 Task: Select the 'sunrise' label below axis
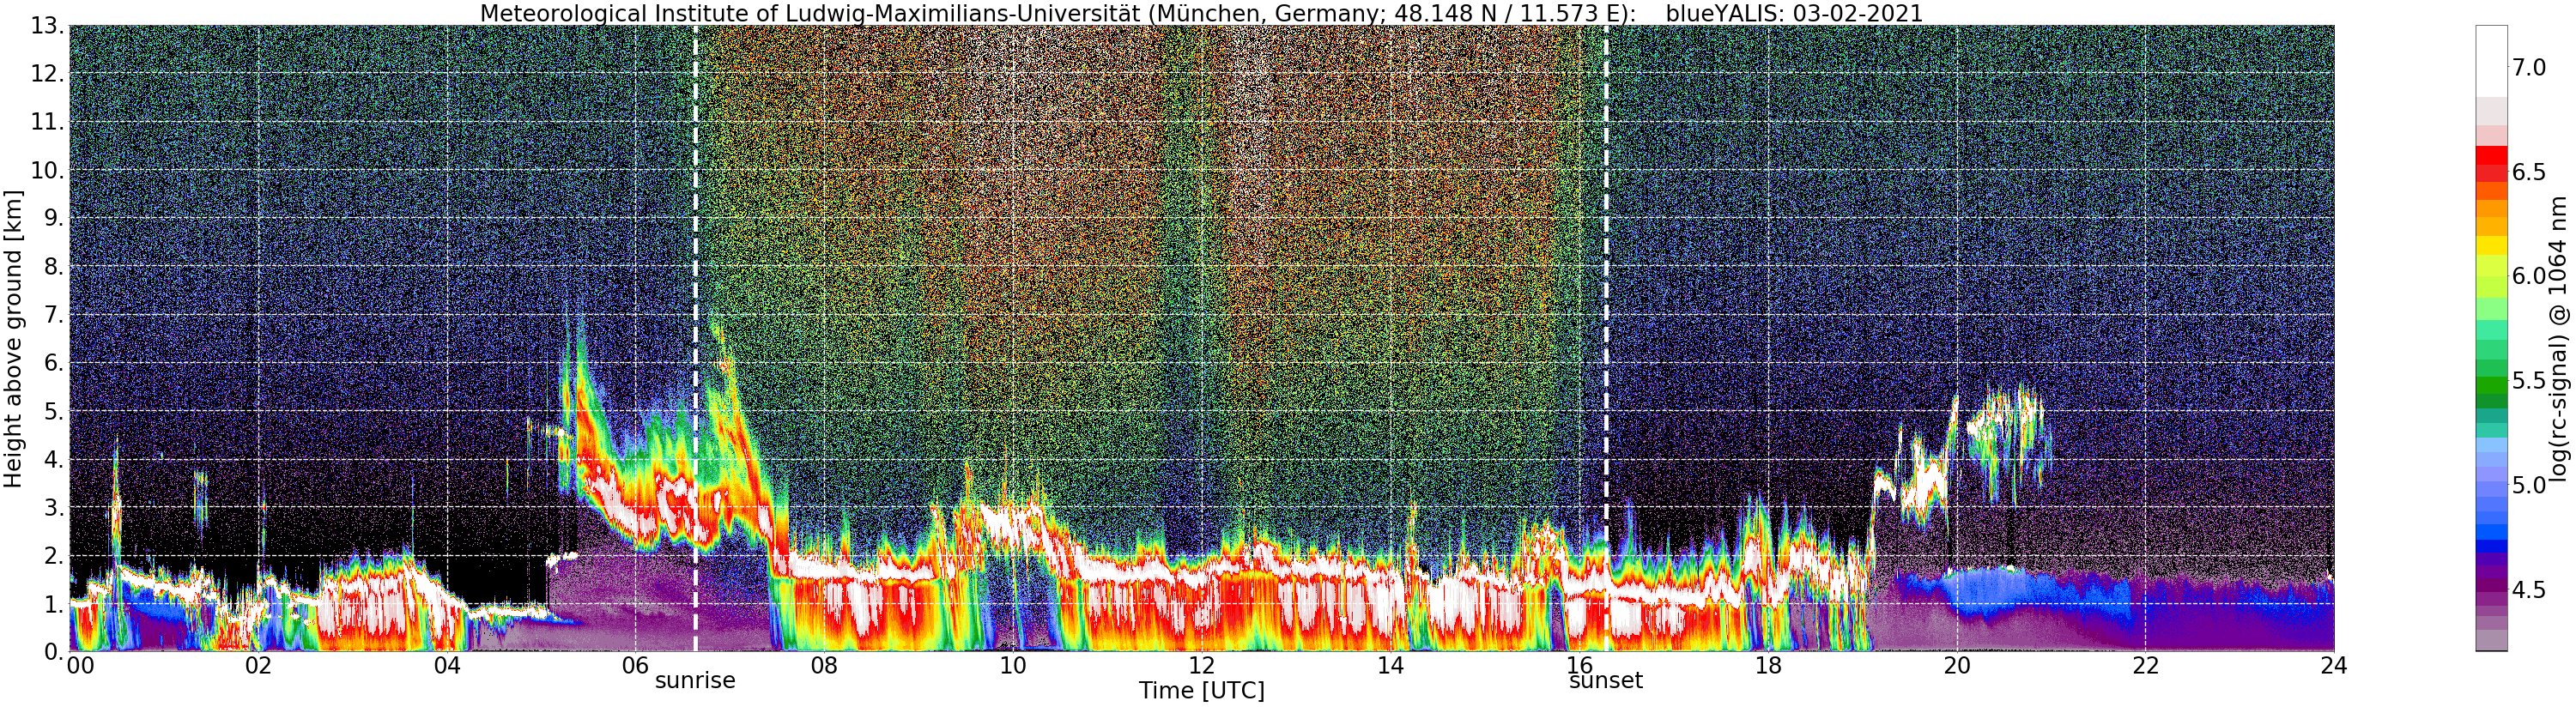(695, 681)
